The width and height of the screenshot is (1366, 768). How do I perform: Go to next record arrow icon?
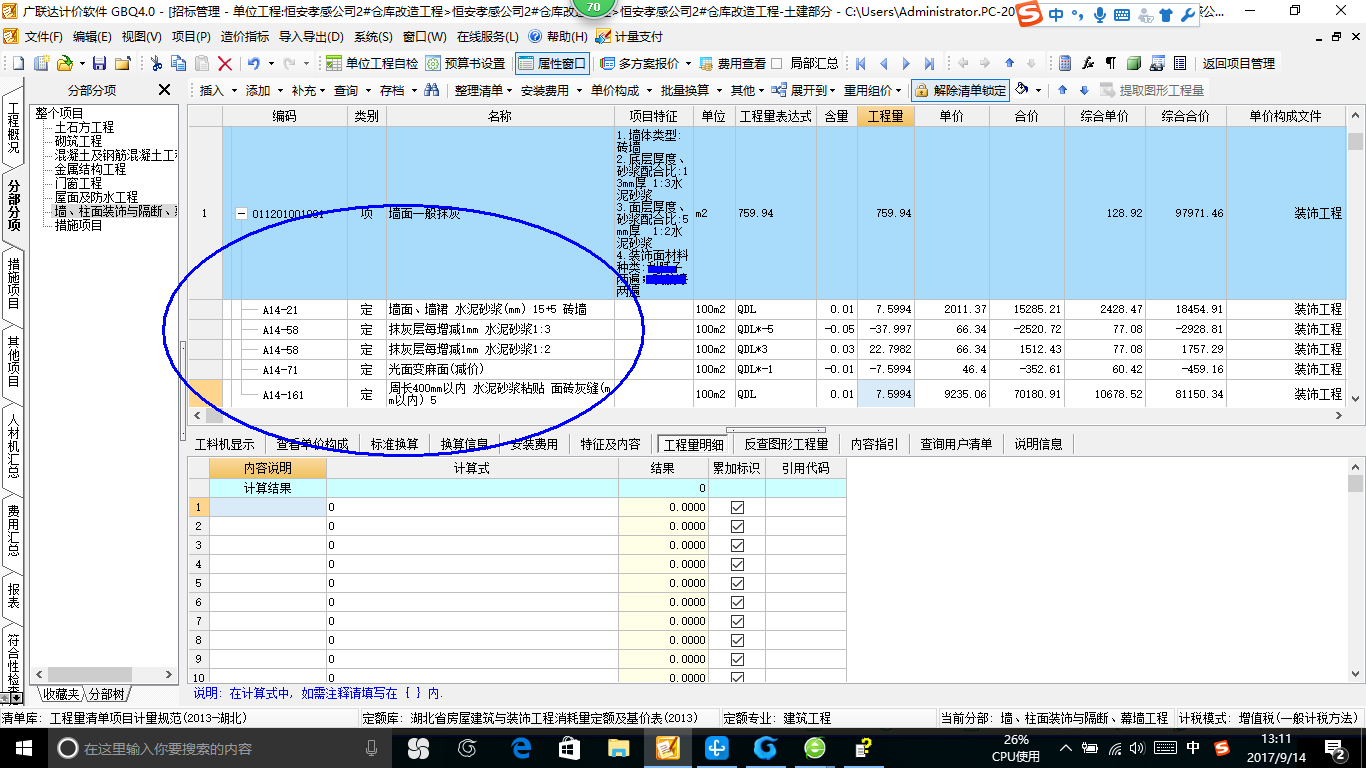click(906, 63)
